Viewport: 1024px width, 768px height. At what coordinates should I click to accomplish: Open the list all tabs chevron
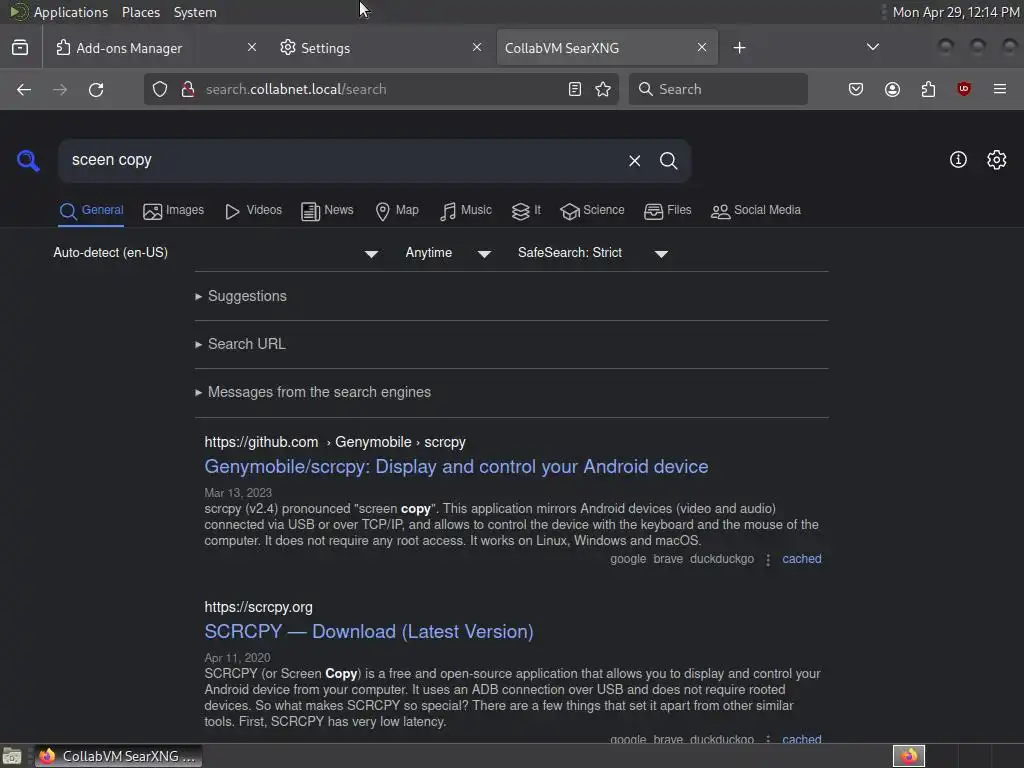tap(872, 47)
